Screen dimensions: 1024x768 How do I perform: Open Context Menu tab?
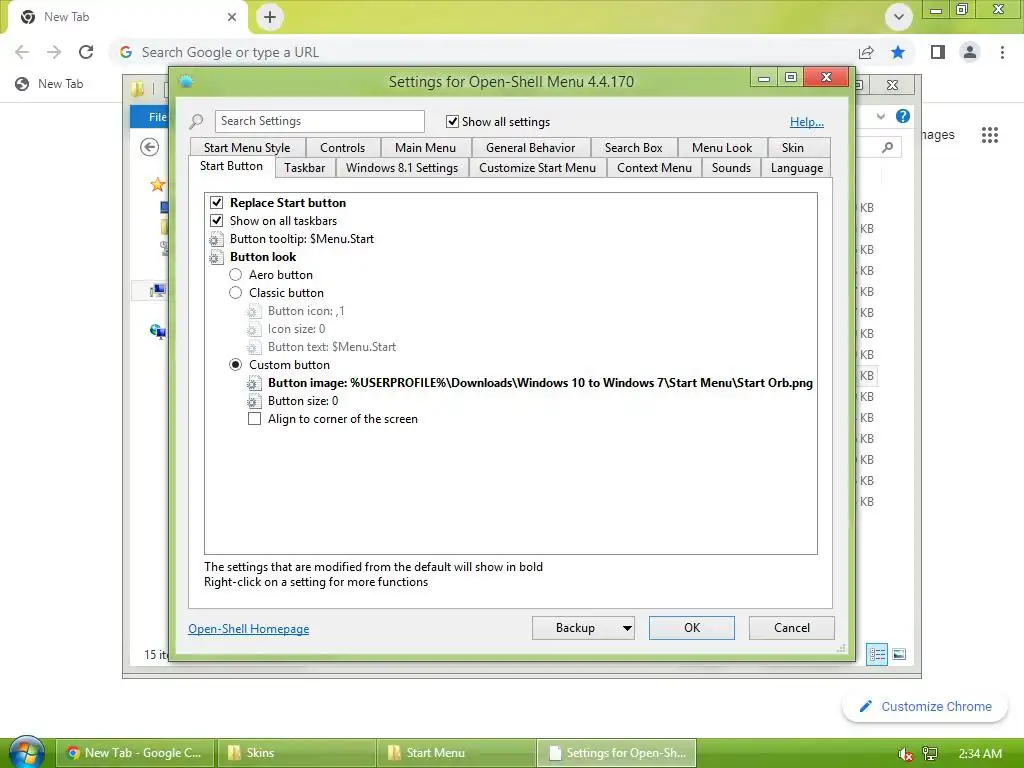(x=654, y=168)
